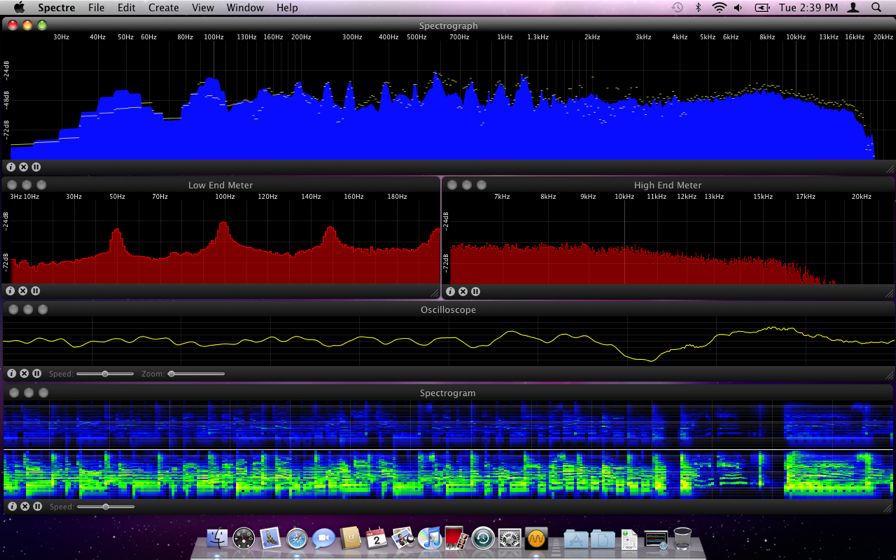
Task: Open info for the High End Meter
Action: coord(450,292)
